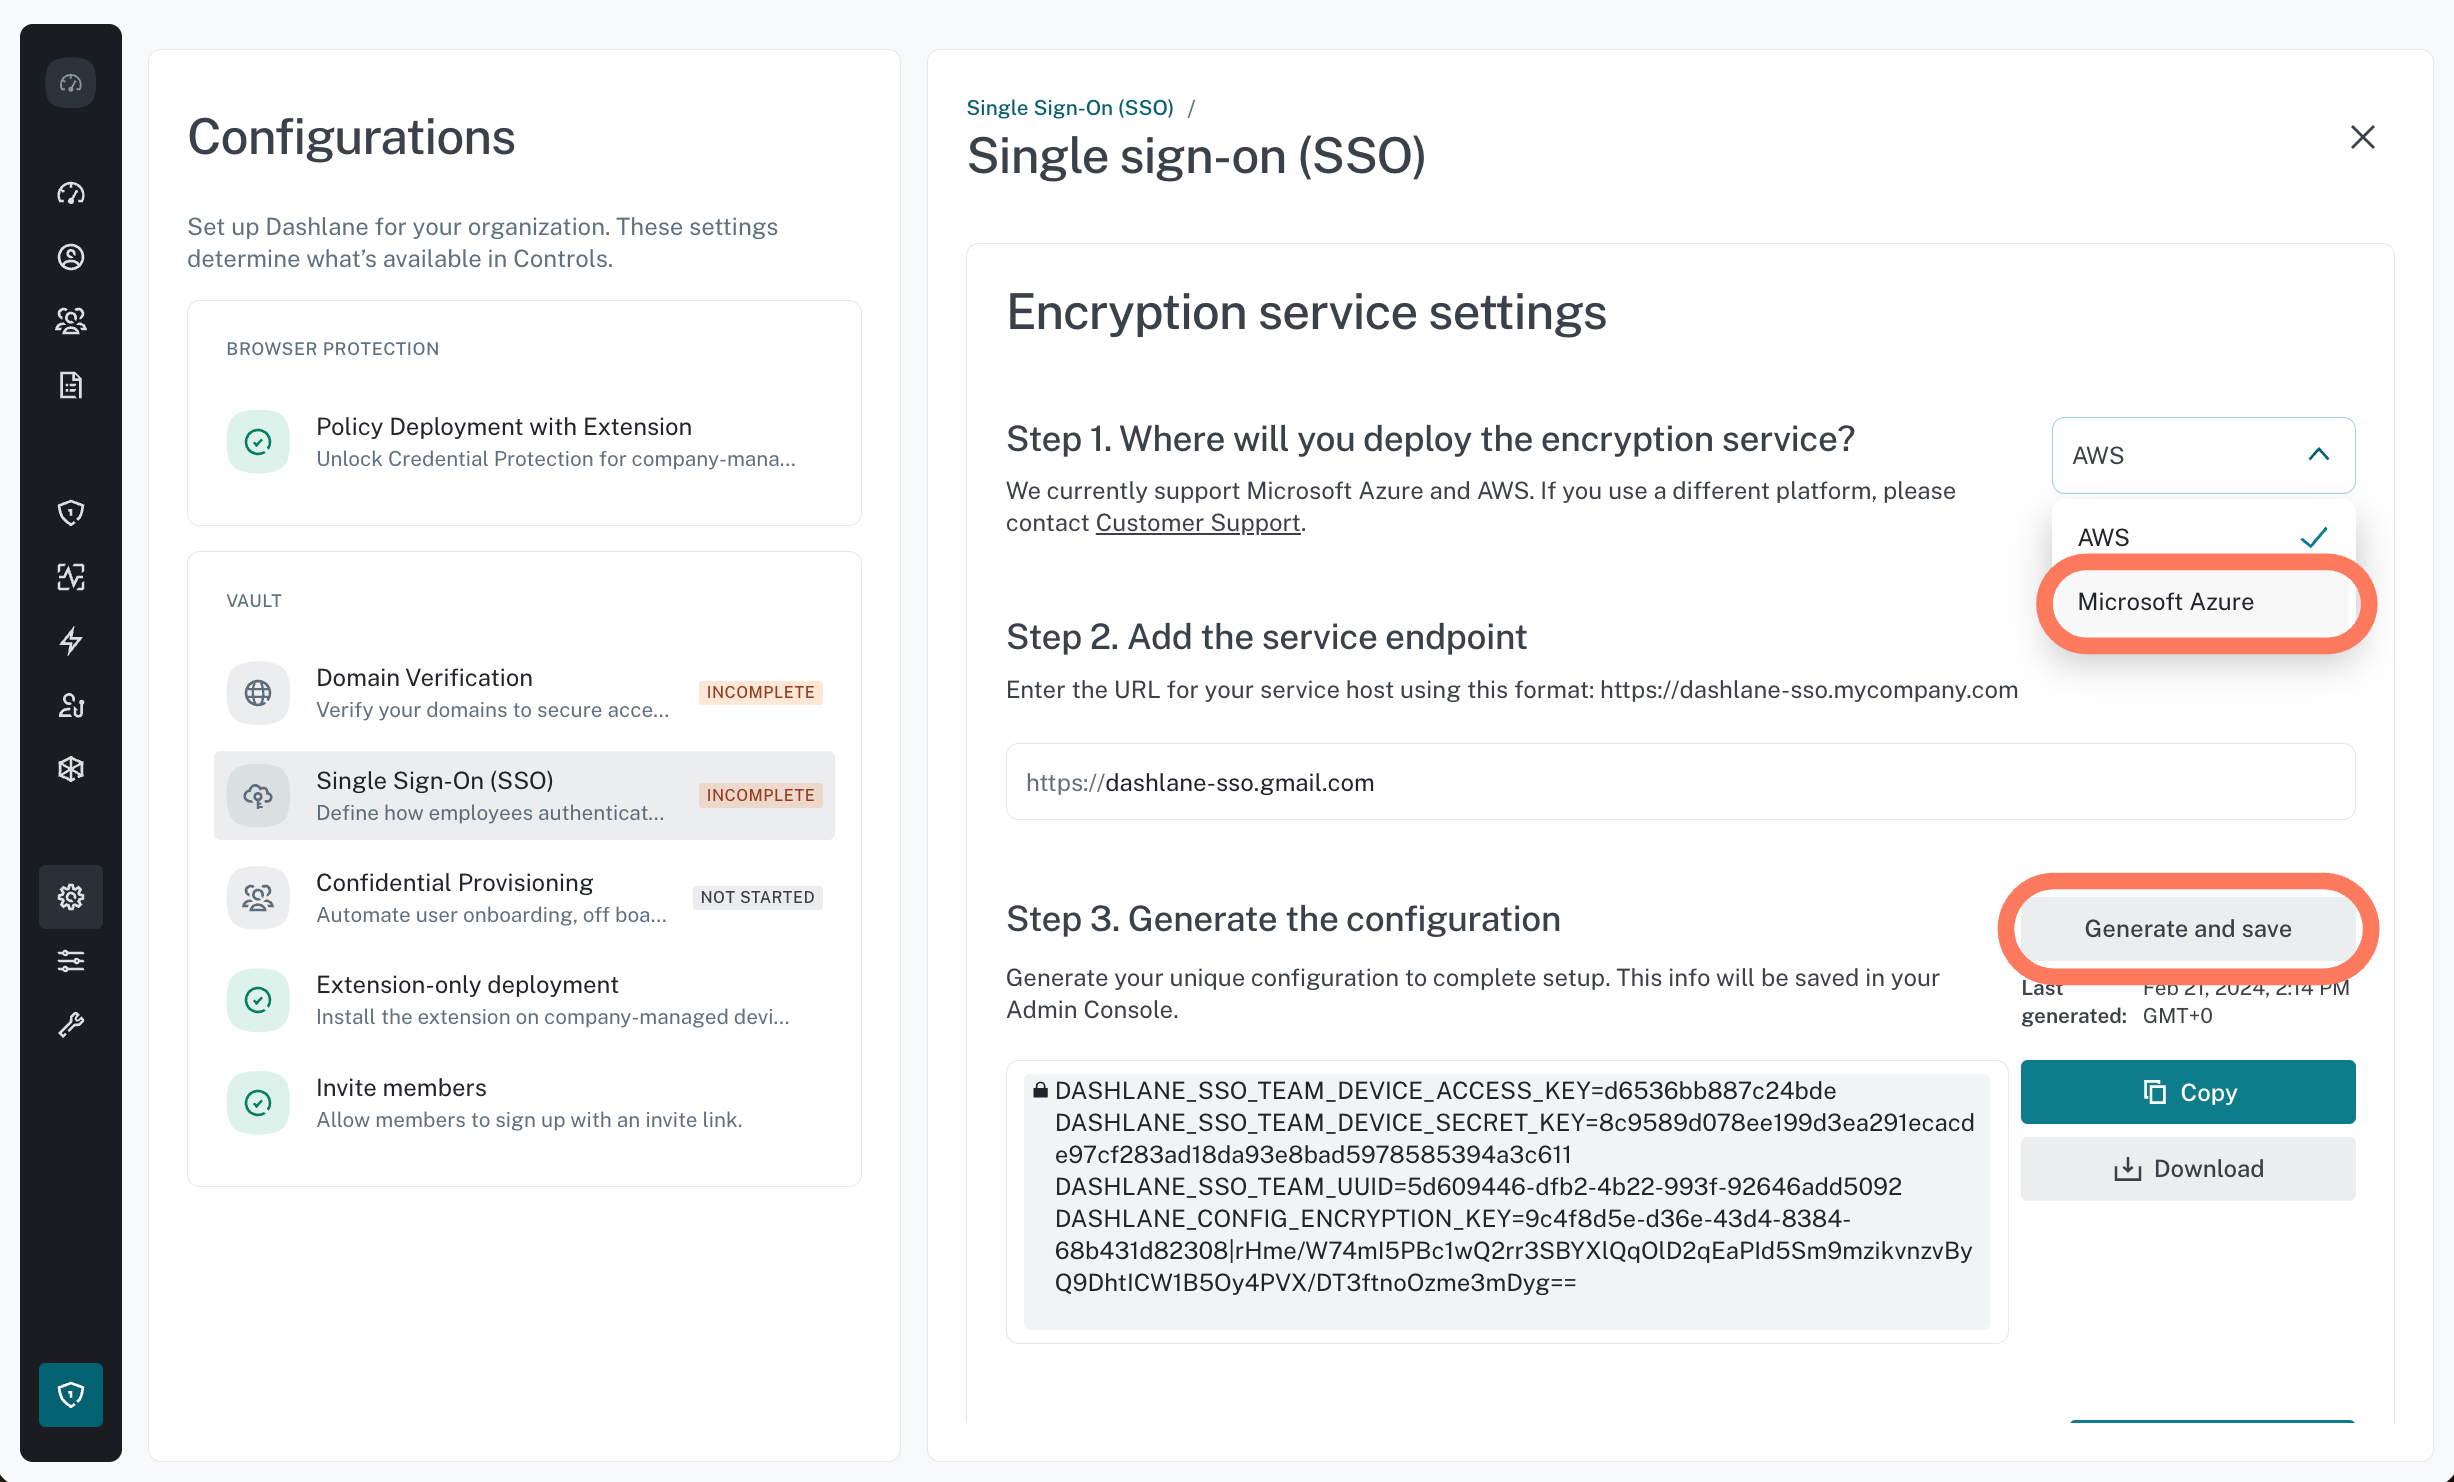This screenshot has width=2454, height=1482.
Task: Select Single Sign-On (SSO) configuration row
Action: (524, 796)
